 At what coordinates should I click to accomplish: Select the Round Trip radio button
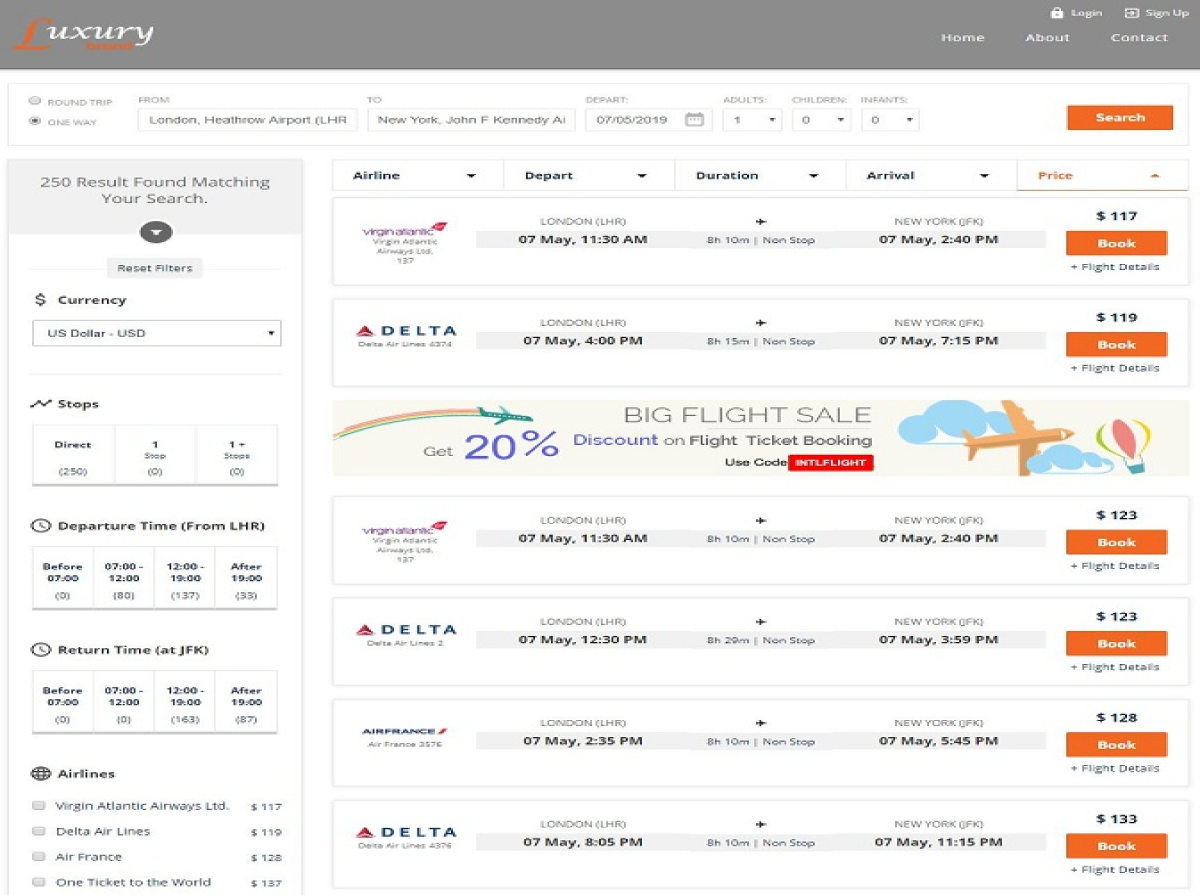pyautogui.click(x=35, y=101)
